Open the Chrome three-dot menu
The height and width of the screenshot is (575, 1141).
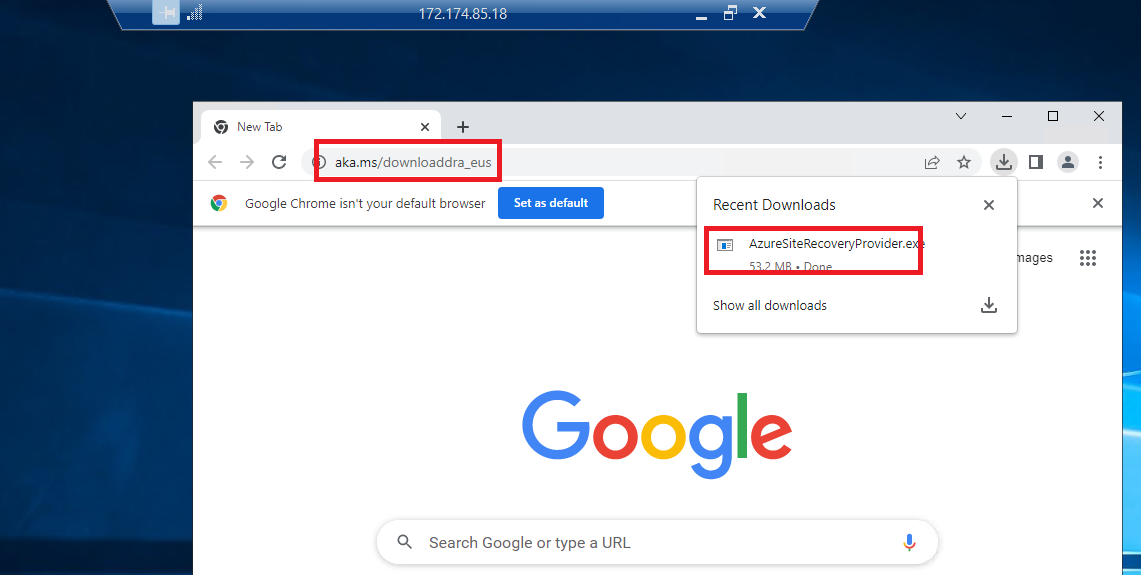(1100, 162)
